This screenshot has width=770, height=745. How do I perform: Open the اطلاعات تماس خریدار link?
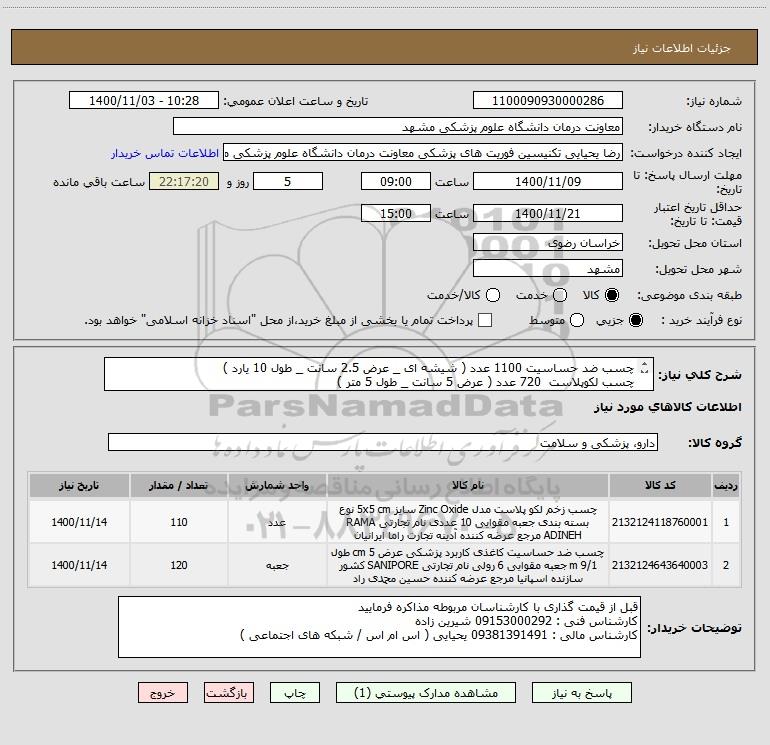tap(165, 153)
